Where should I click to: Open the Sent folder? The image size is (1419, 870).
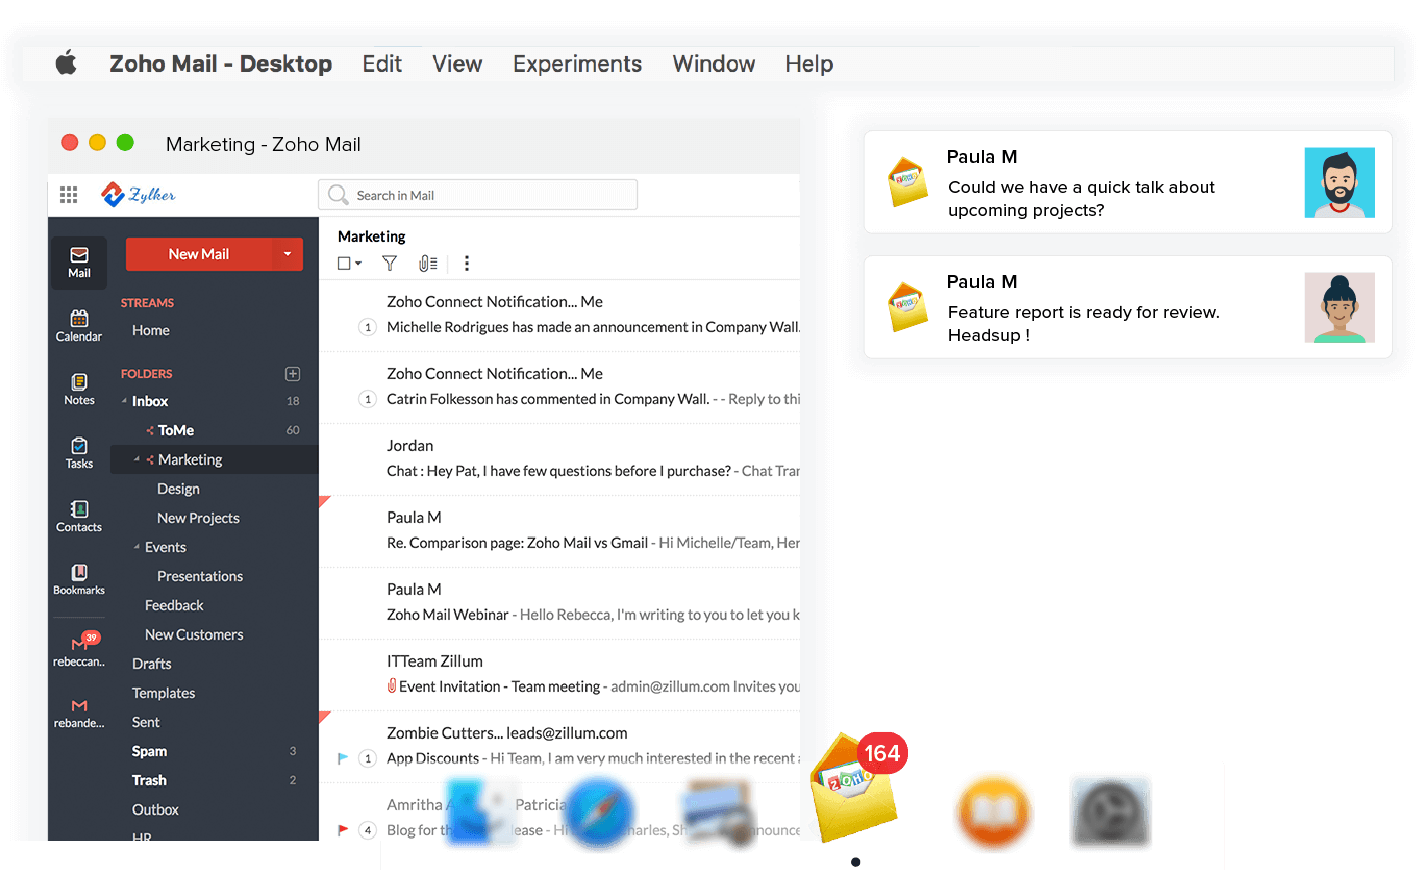click(x=146, y=722)
